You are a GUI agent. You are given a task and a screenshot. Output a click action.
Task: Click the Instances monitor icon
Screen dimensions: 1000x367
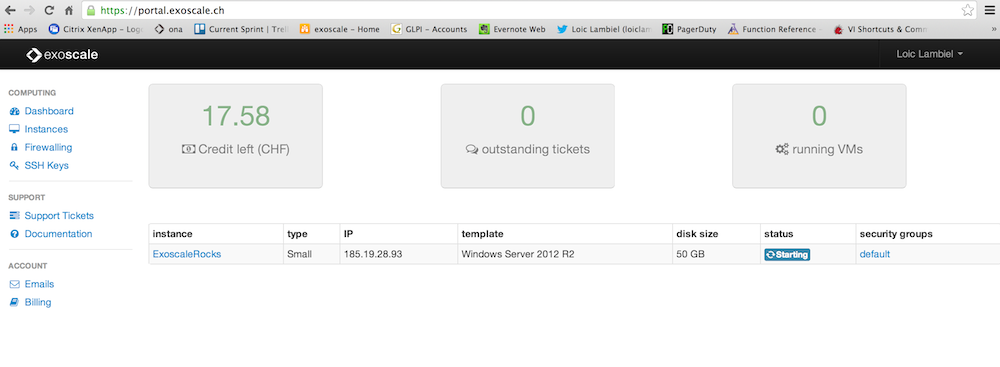(x=14, y=129)
